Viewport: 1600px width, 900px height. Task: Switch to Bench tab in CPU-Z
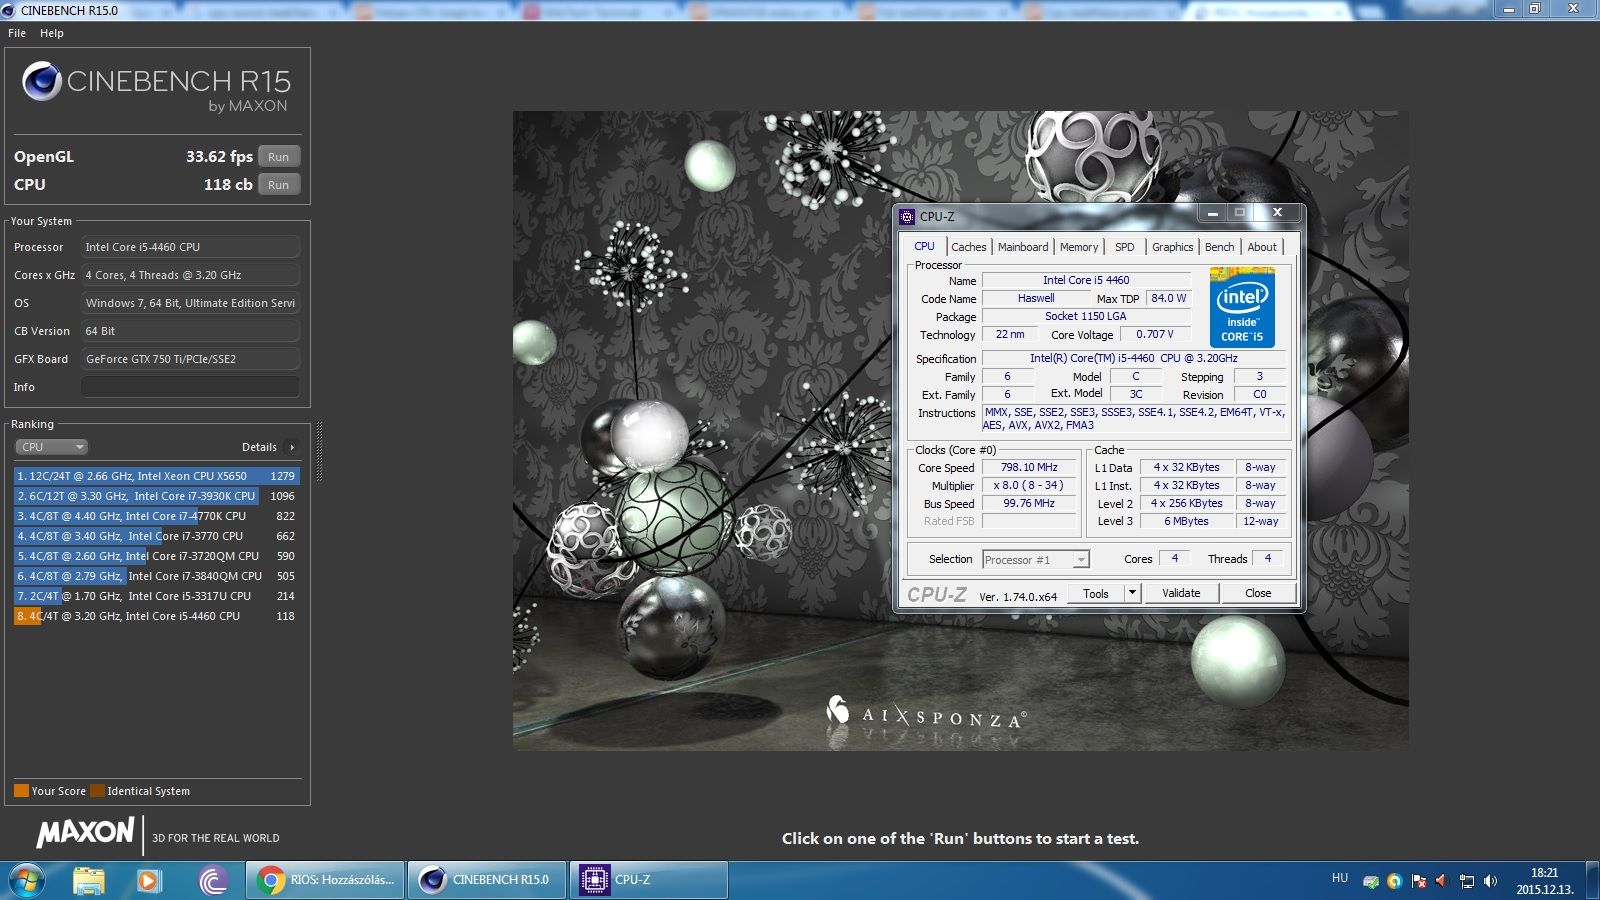[1219, 247]
